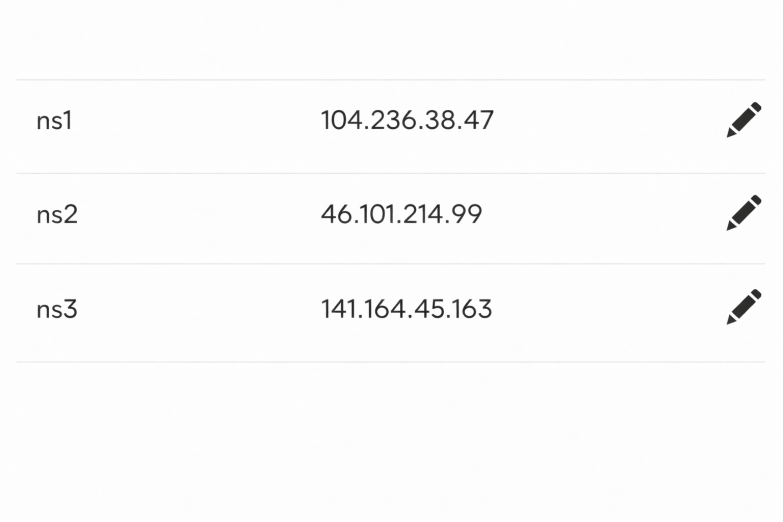This screenshot has height=522, width=783.
Task: Select the ns3 hostname label
Action: (x=56, y=309)
